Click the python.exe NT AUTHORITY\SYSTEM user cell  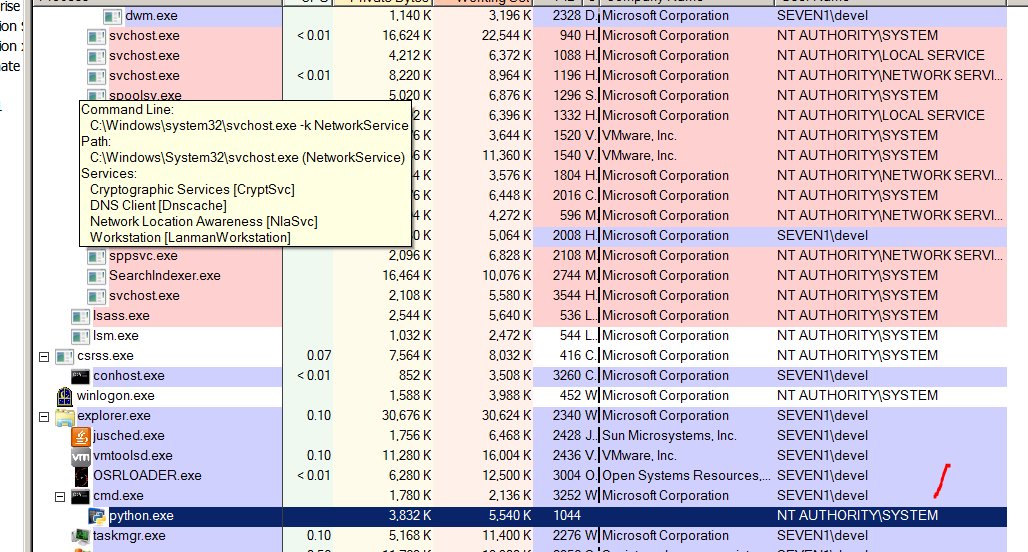857,516
